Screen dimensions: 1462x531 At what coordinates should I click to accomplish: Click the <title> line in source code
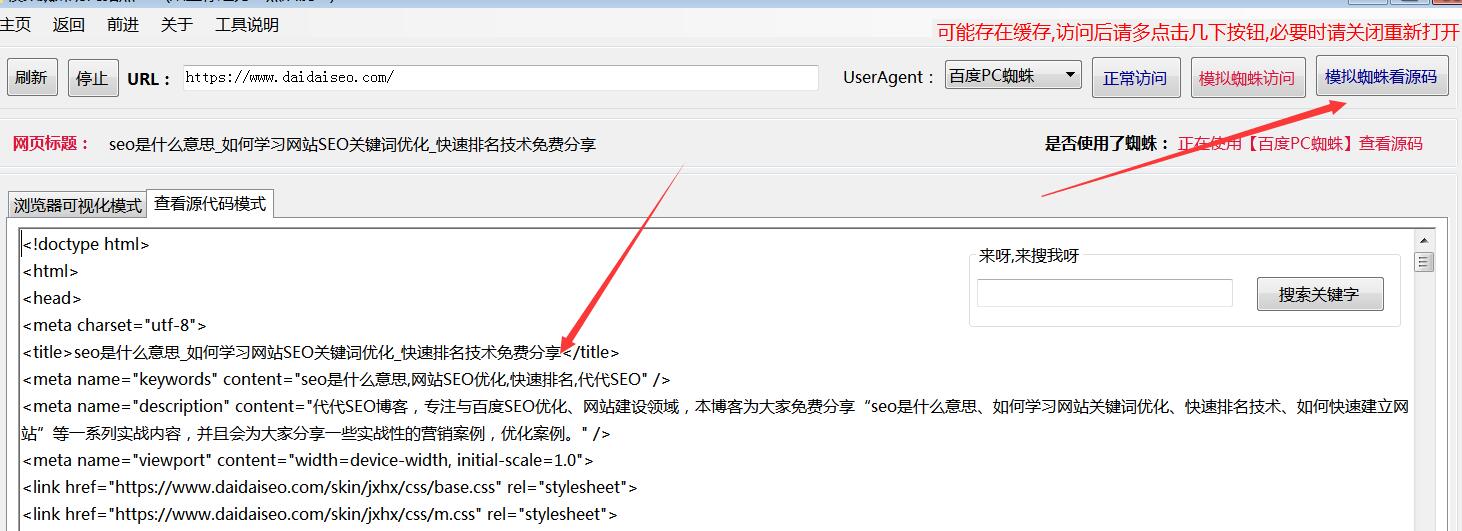click(x=321, y=352)
